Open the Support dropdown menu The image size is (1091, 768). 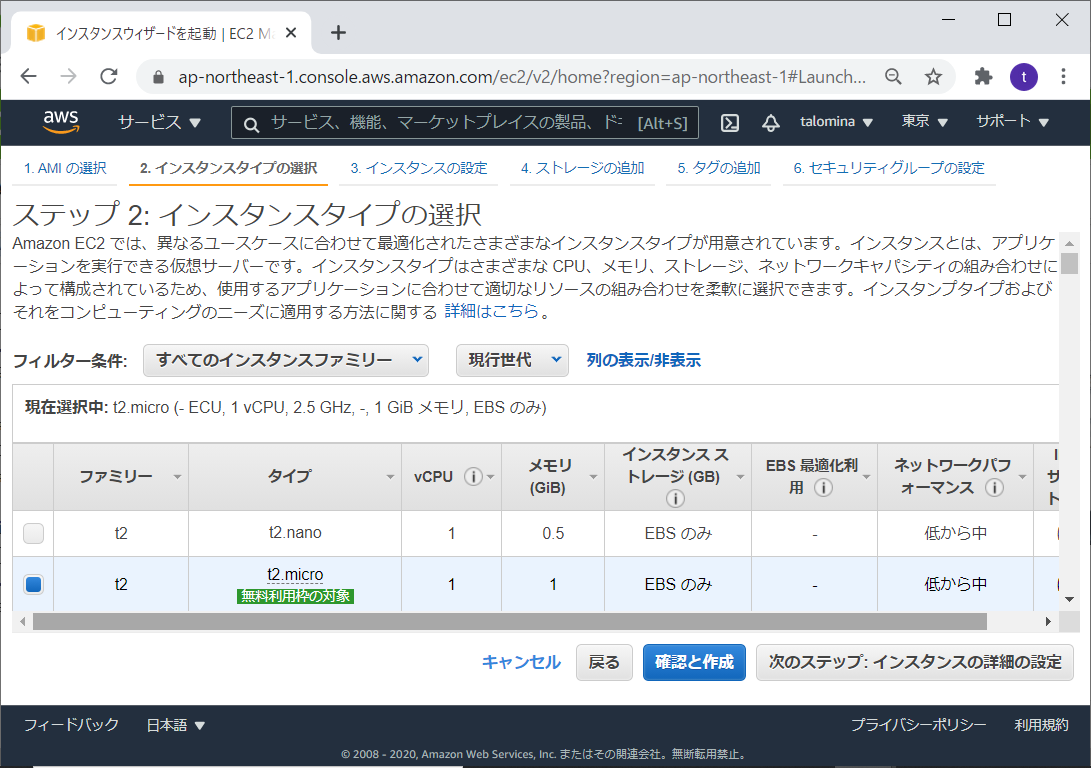click(1012, 122)
